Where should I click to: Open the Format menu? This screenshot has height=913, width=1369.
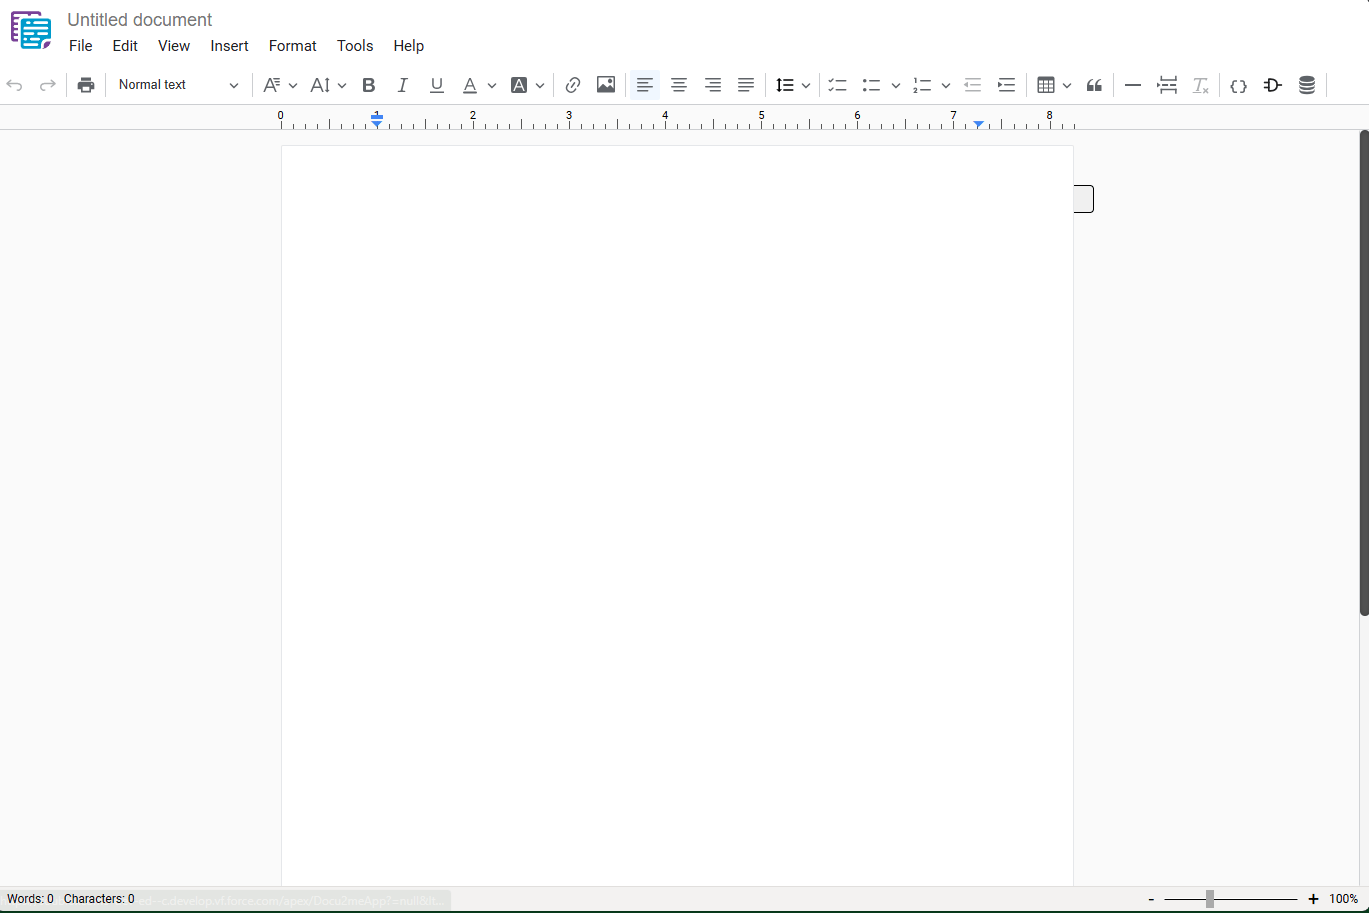pos(293,46)
